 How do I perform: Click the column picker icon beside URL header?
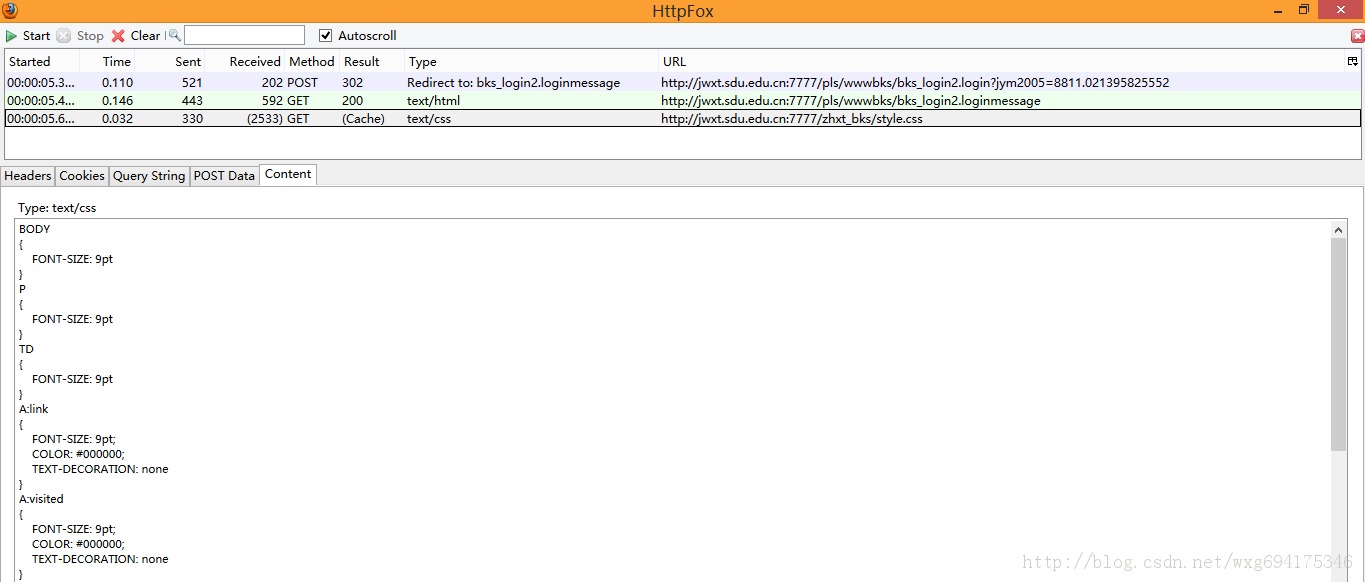(x=1353, y=61)
